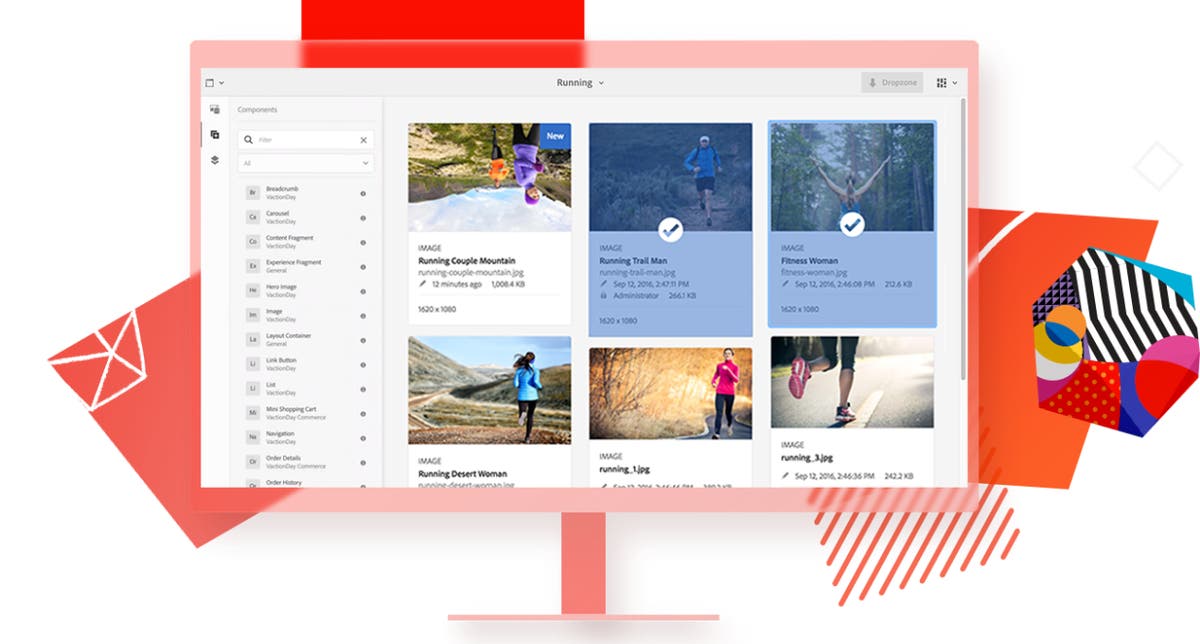Image resolution: width=1200 pixels, height=644 pixels.
Task: Show info for Navigation component
Action: click(362, 438)
